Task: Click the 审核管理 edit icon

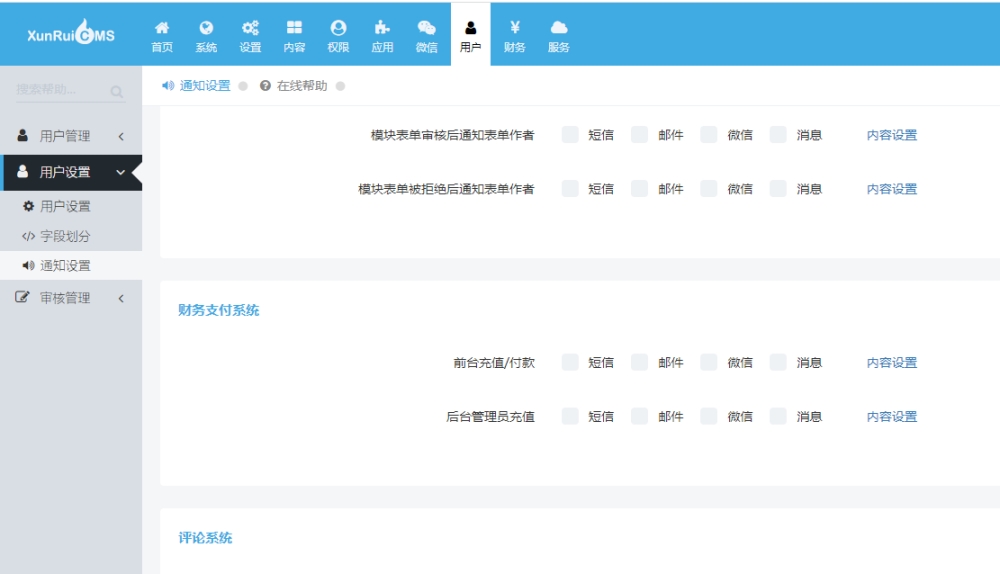Action: tap(22, 297)
